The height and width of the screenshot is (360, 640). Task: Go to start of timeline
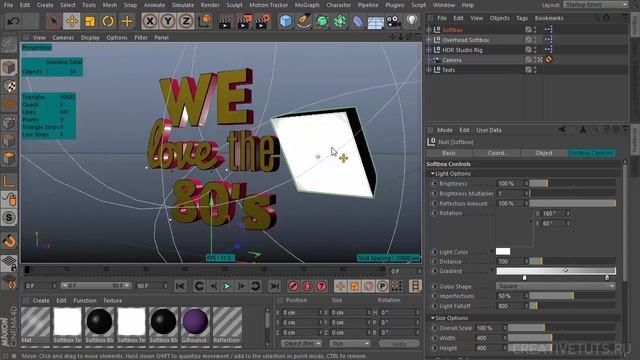click(x=180, y=286)
